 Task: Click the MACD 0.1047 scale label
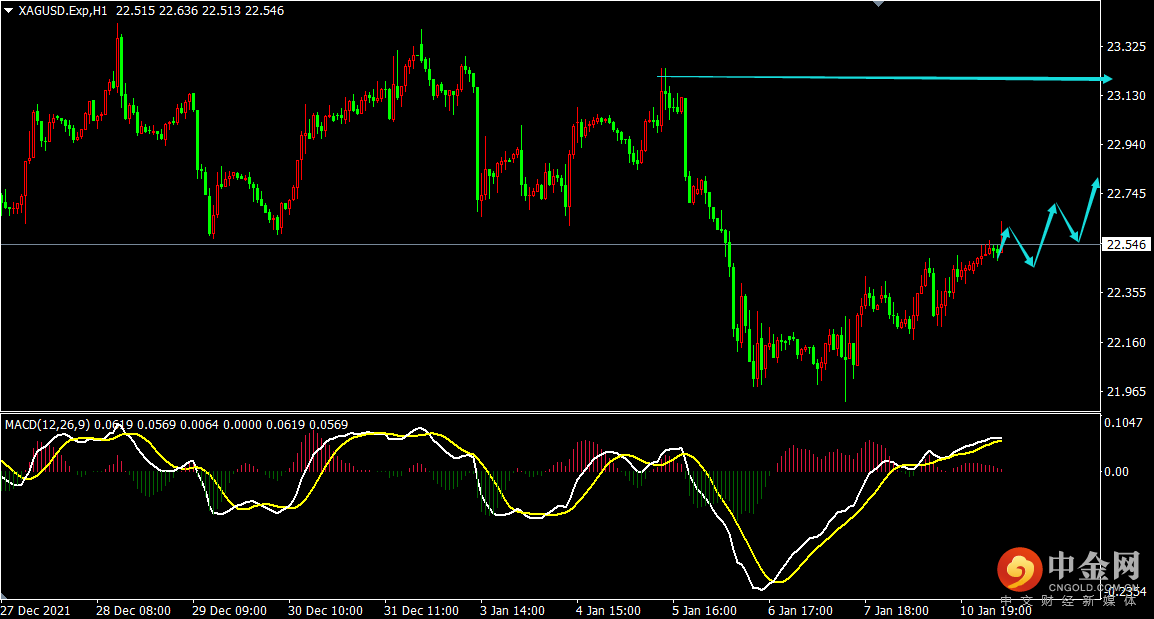[x=1124, y=424]
